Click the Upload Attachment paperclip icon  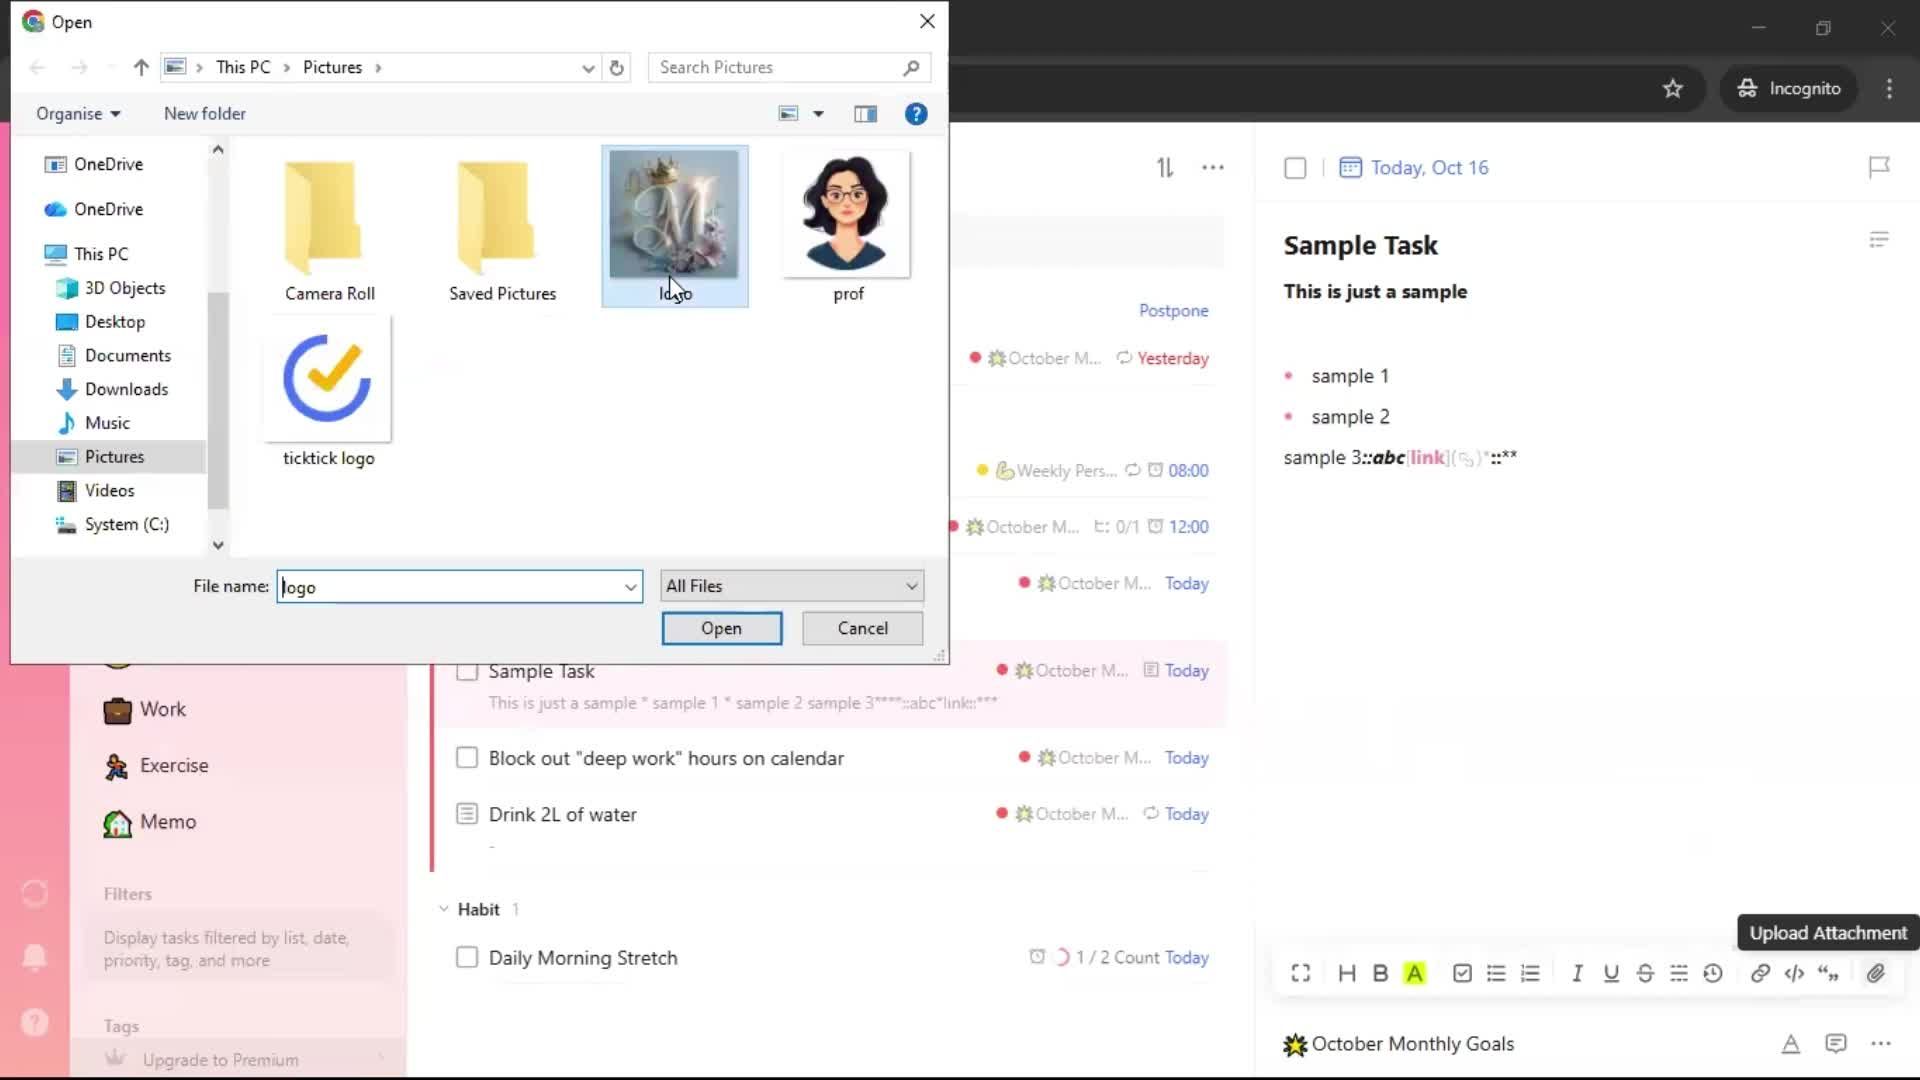tap(1875, 973)
